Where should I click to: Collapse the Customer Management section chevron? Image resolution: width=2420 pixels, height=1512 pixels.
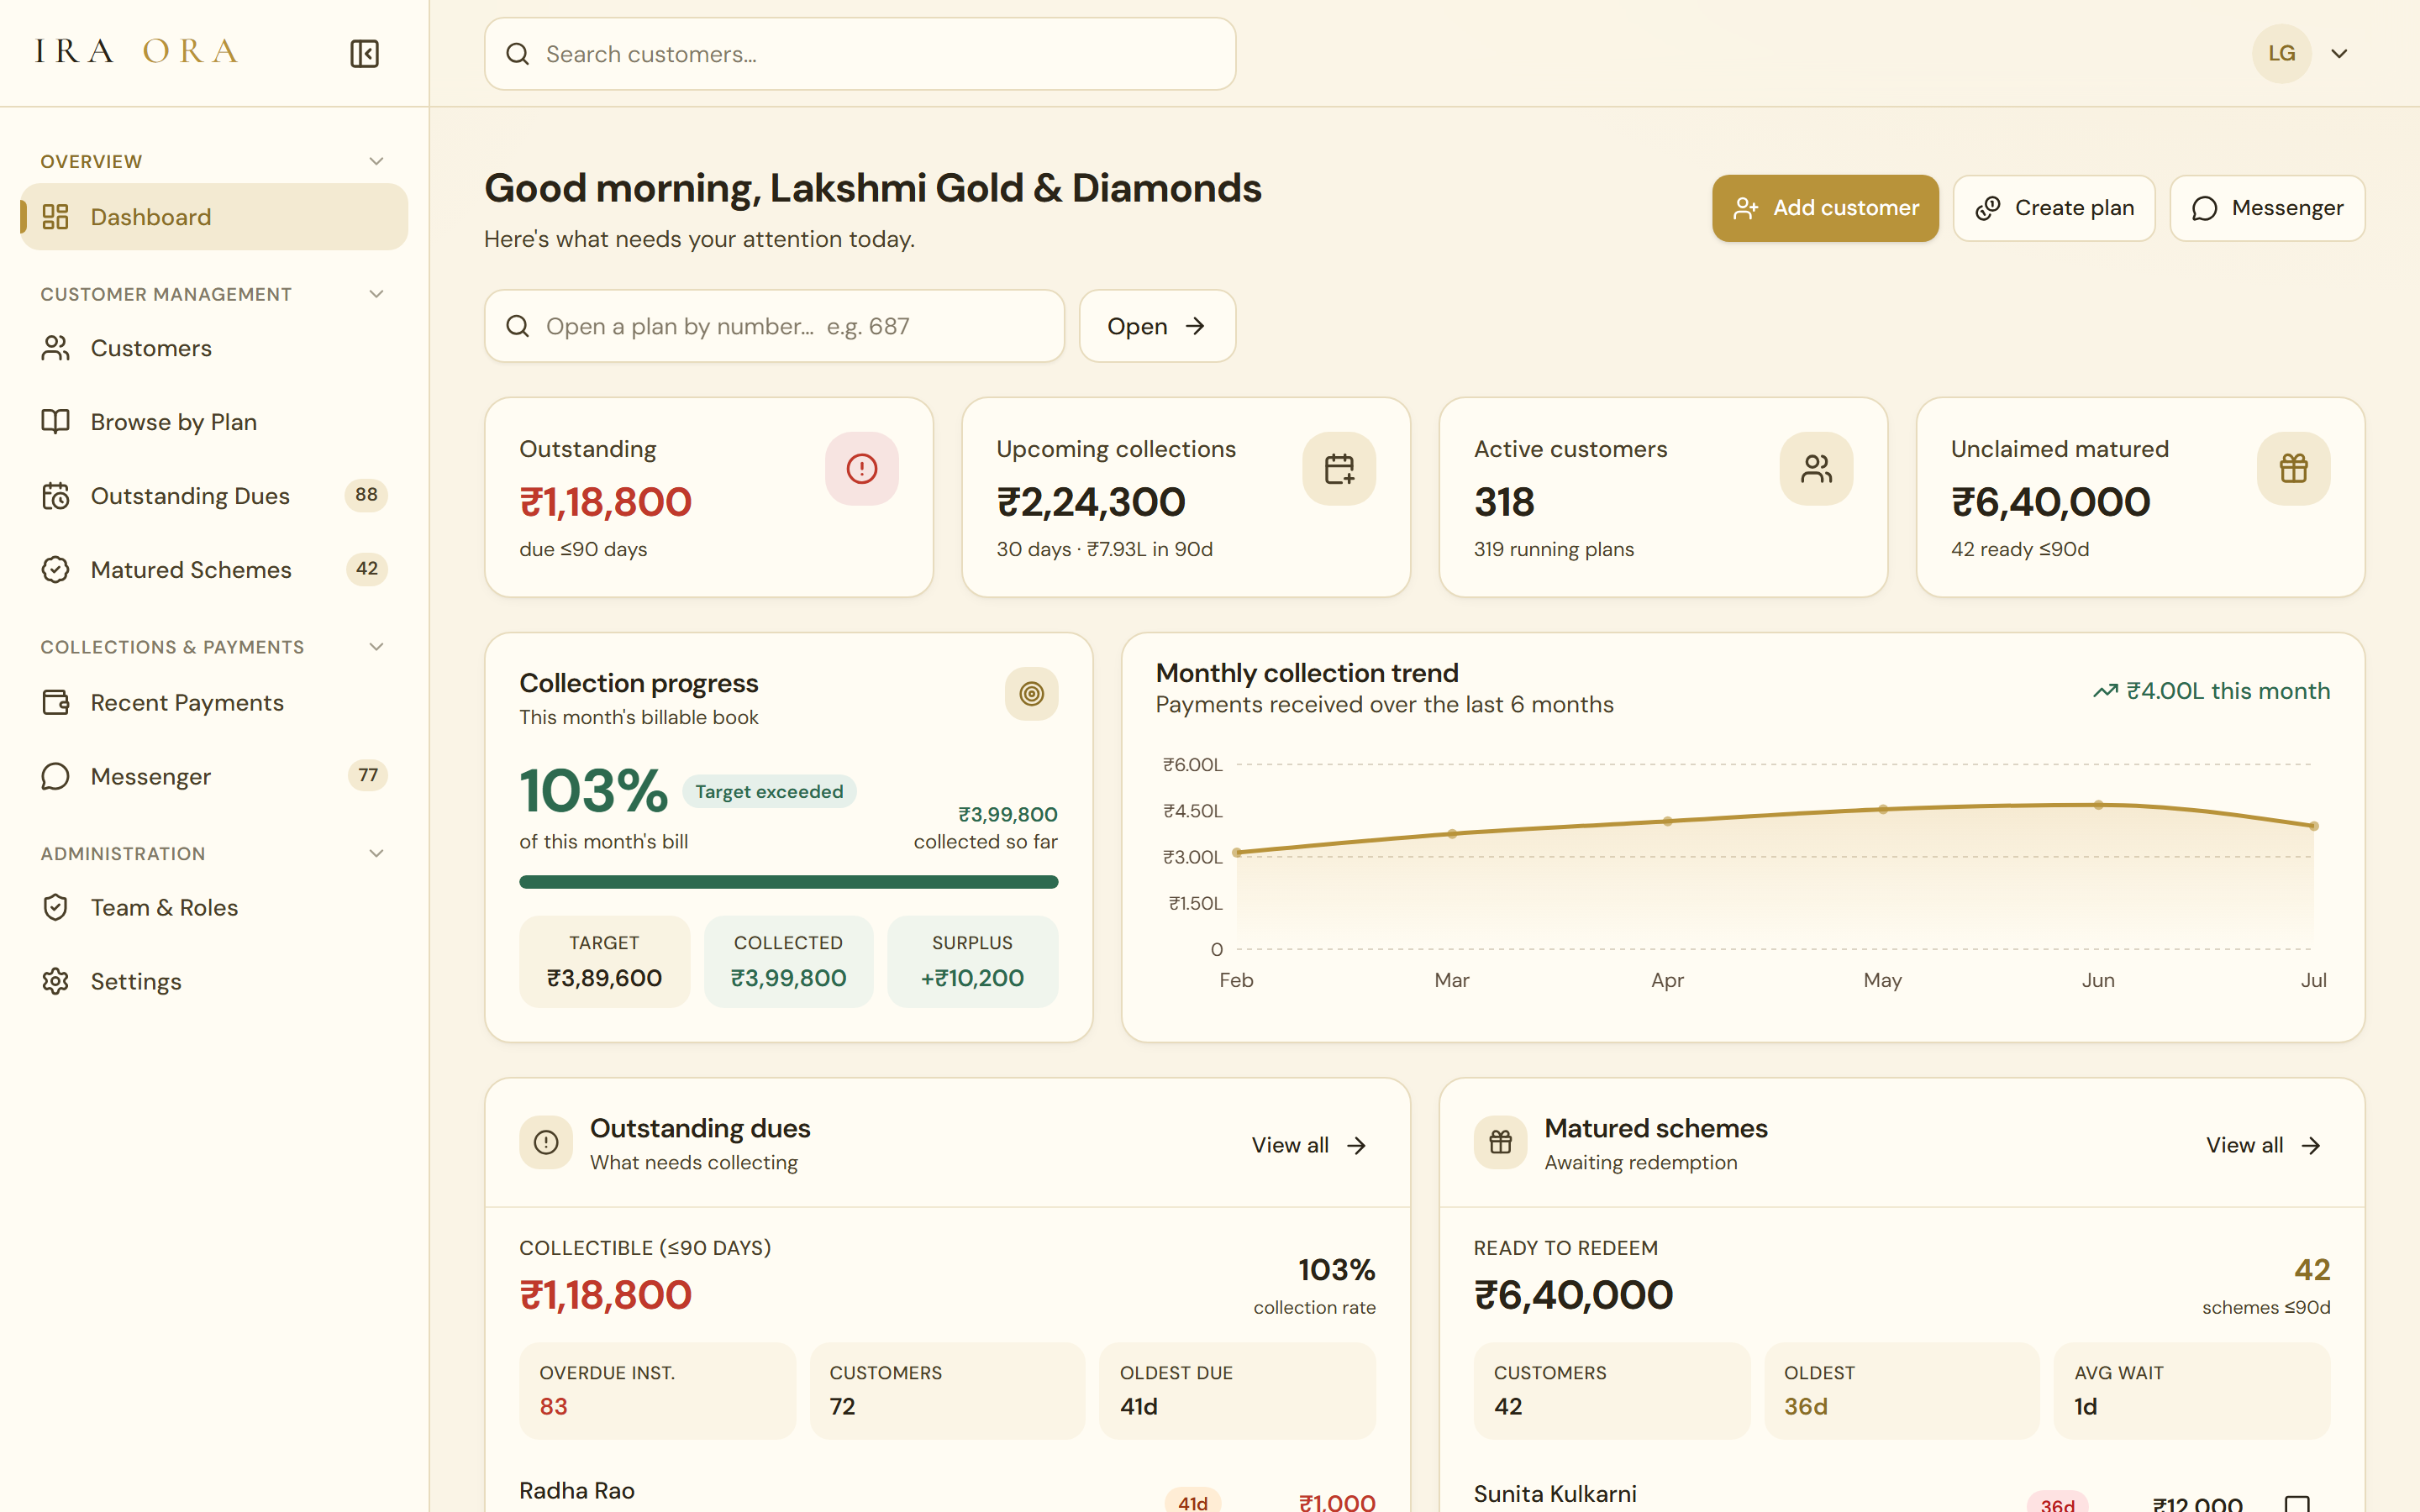(376, 294)
